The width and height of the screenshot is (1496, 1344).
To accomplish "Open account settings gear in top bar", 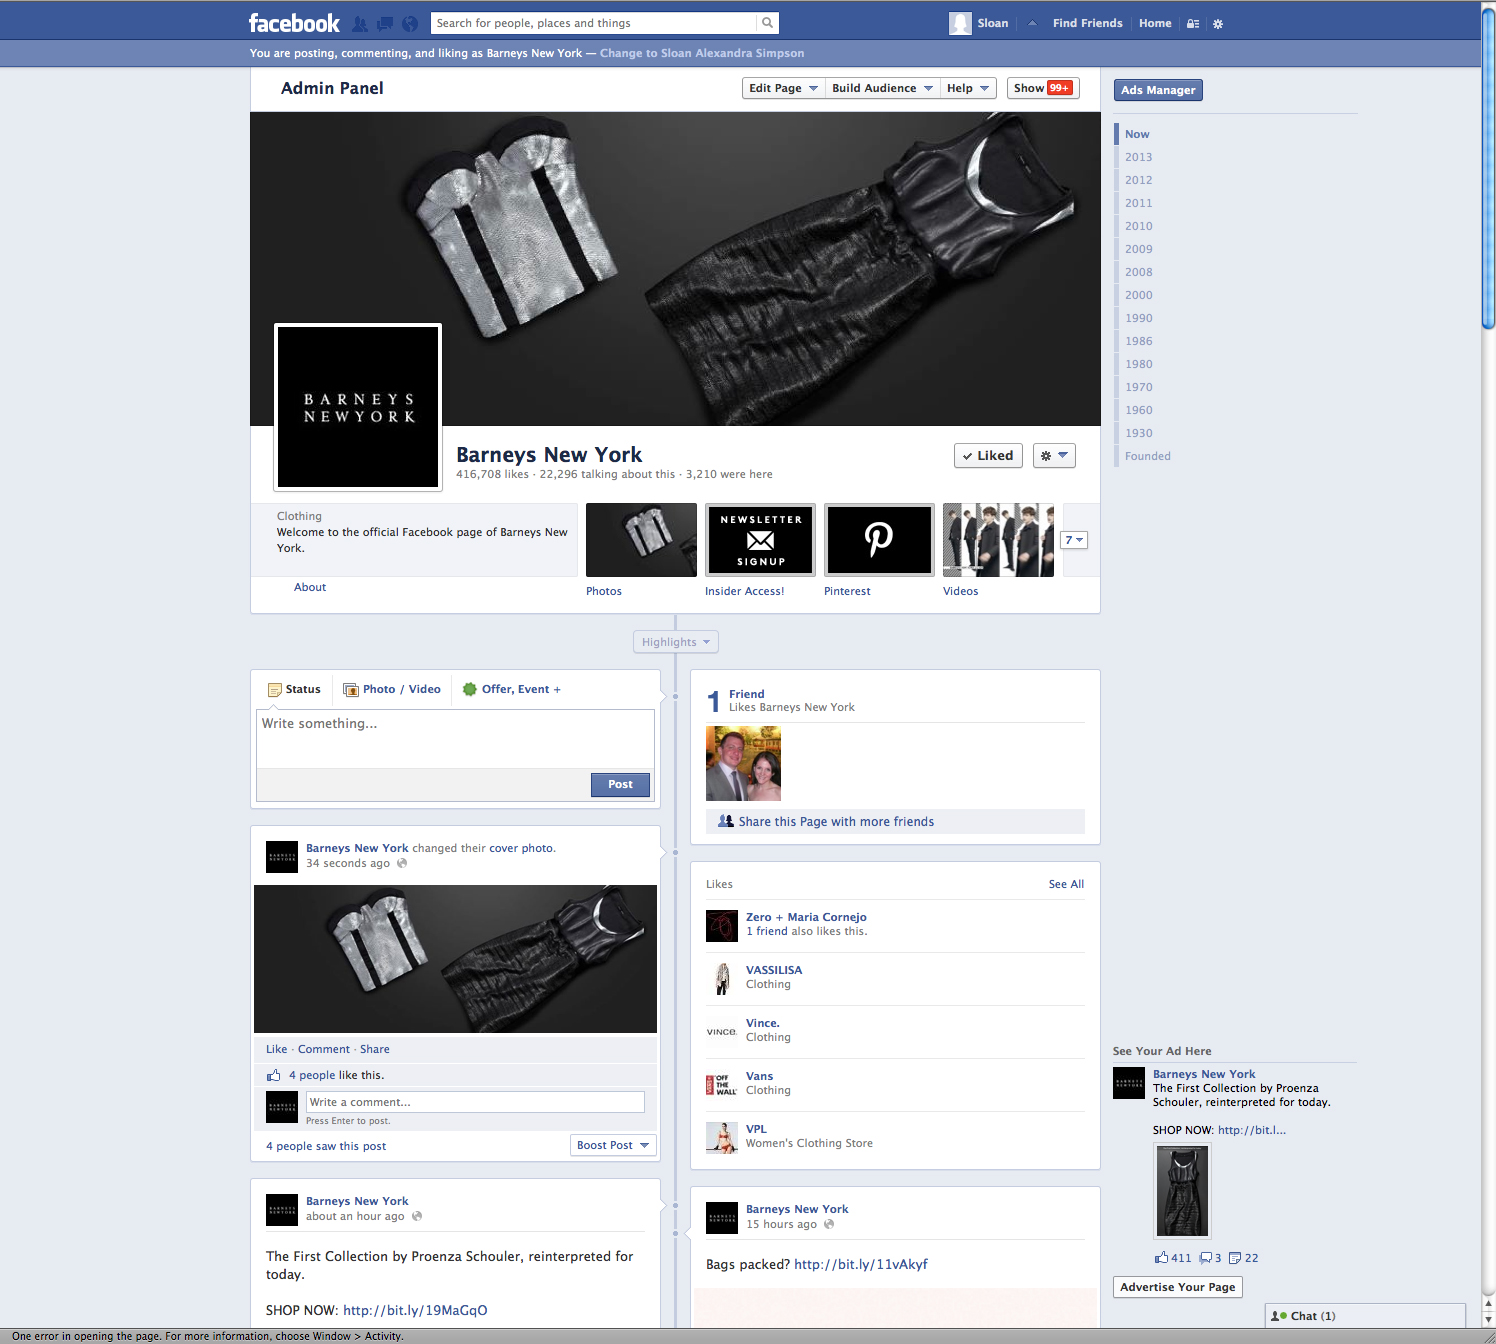I will tap(1218, 24).
